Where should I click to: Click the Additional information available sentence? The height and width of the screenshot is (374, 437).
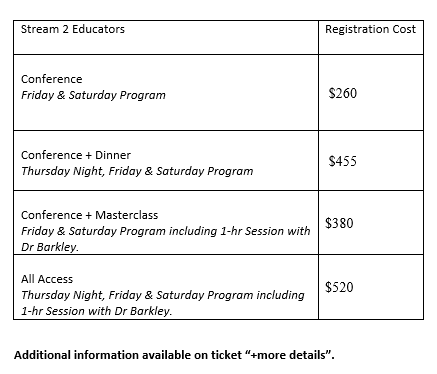tap(174, 355)
